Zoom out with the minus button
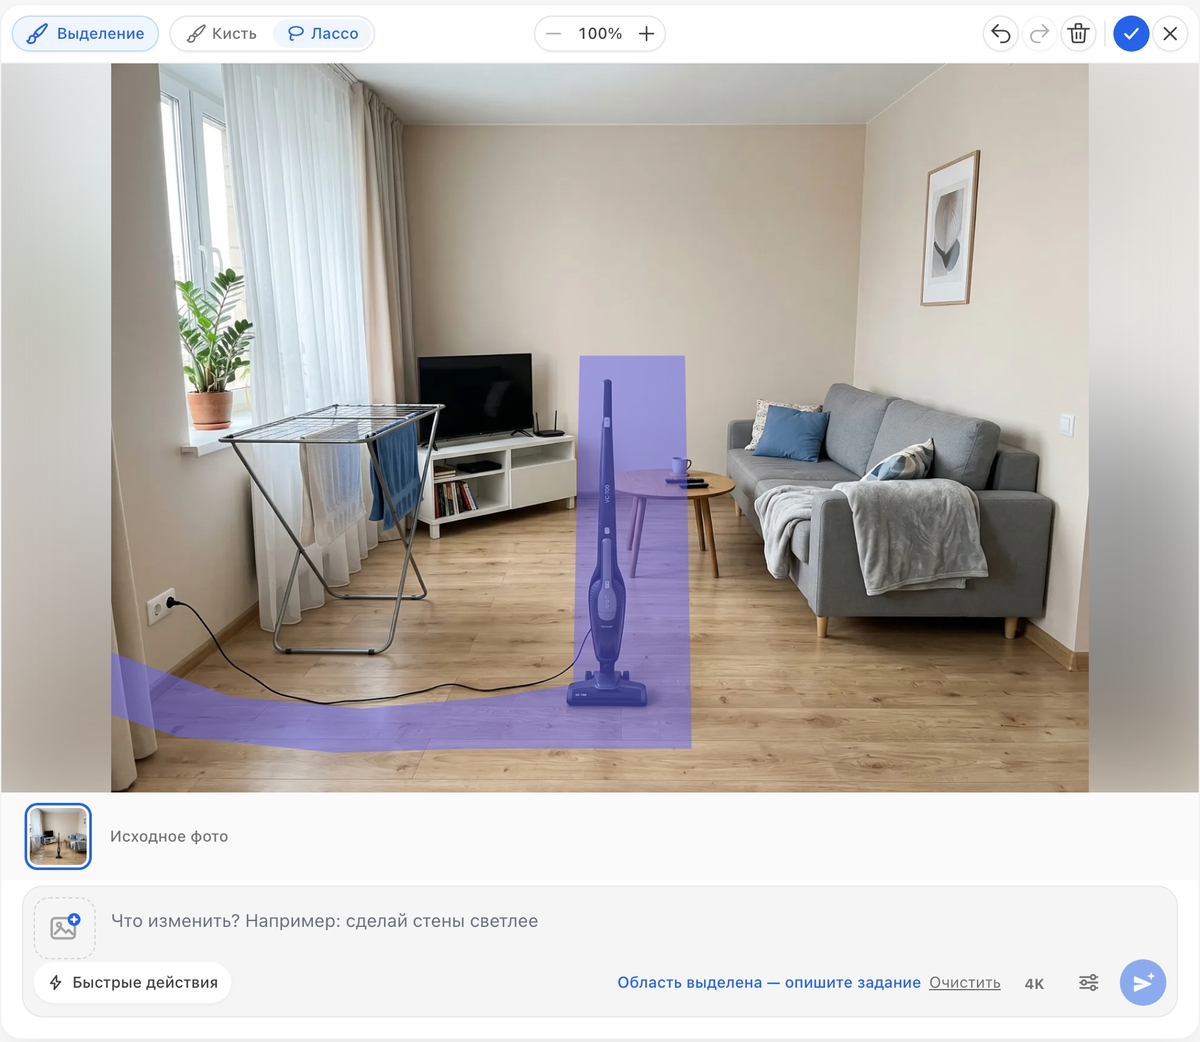The width and height of the screenshot is (1200, 1042). [x=553, y=34]
